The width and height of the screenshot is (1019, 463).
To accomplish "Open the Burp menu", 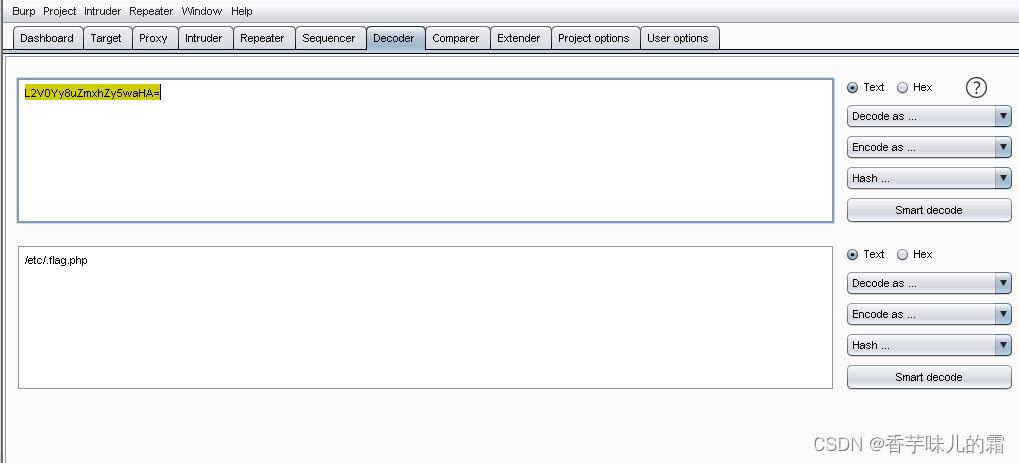I will [23, 11].
